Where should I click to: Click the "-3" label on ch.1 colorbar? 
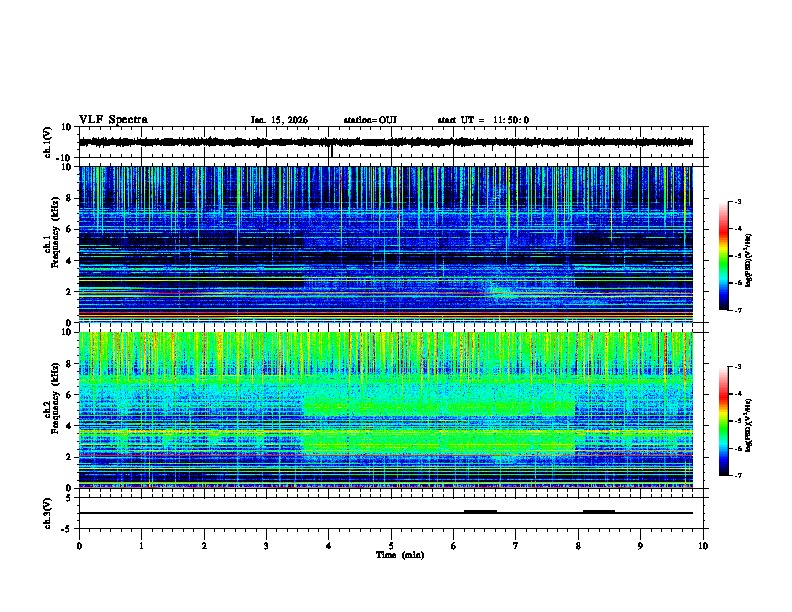(x=737, y=202)
